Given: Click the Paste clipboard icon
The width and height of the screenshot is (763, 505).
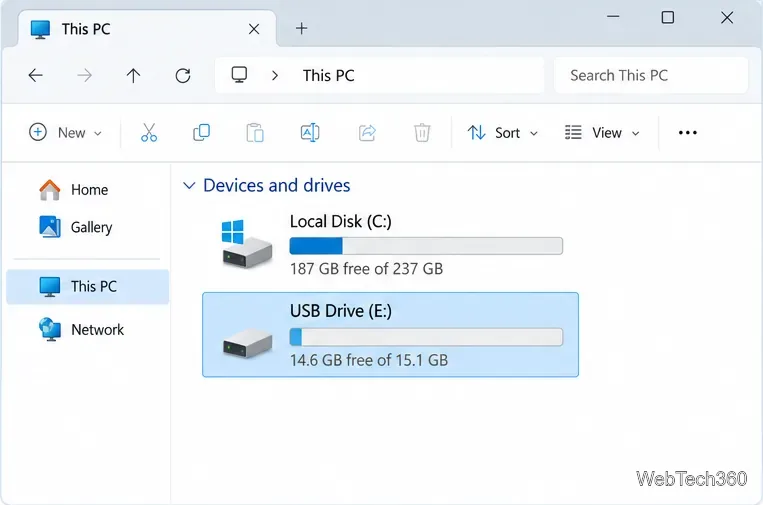Looking at the screenshot, I should coord(255,132).
